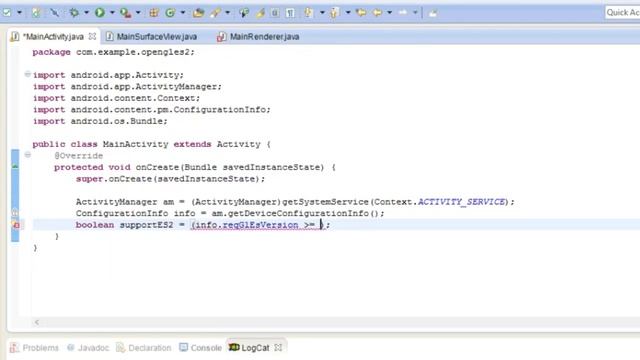Toggle Mark Occurrences highlighter

point(260,13)
